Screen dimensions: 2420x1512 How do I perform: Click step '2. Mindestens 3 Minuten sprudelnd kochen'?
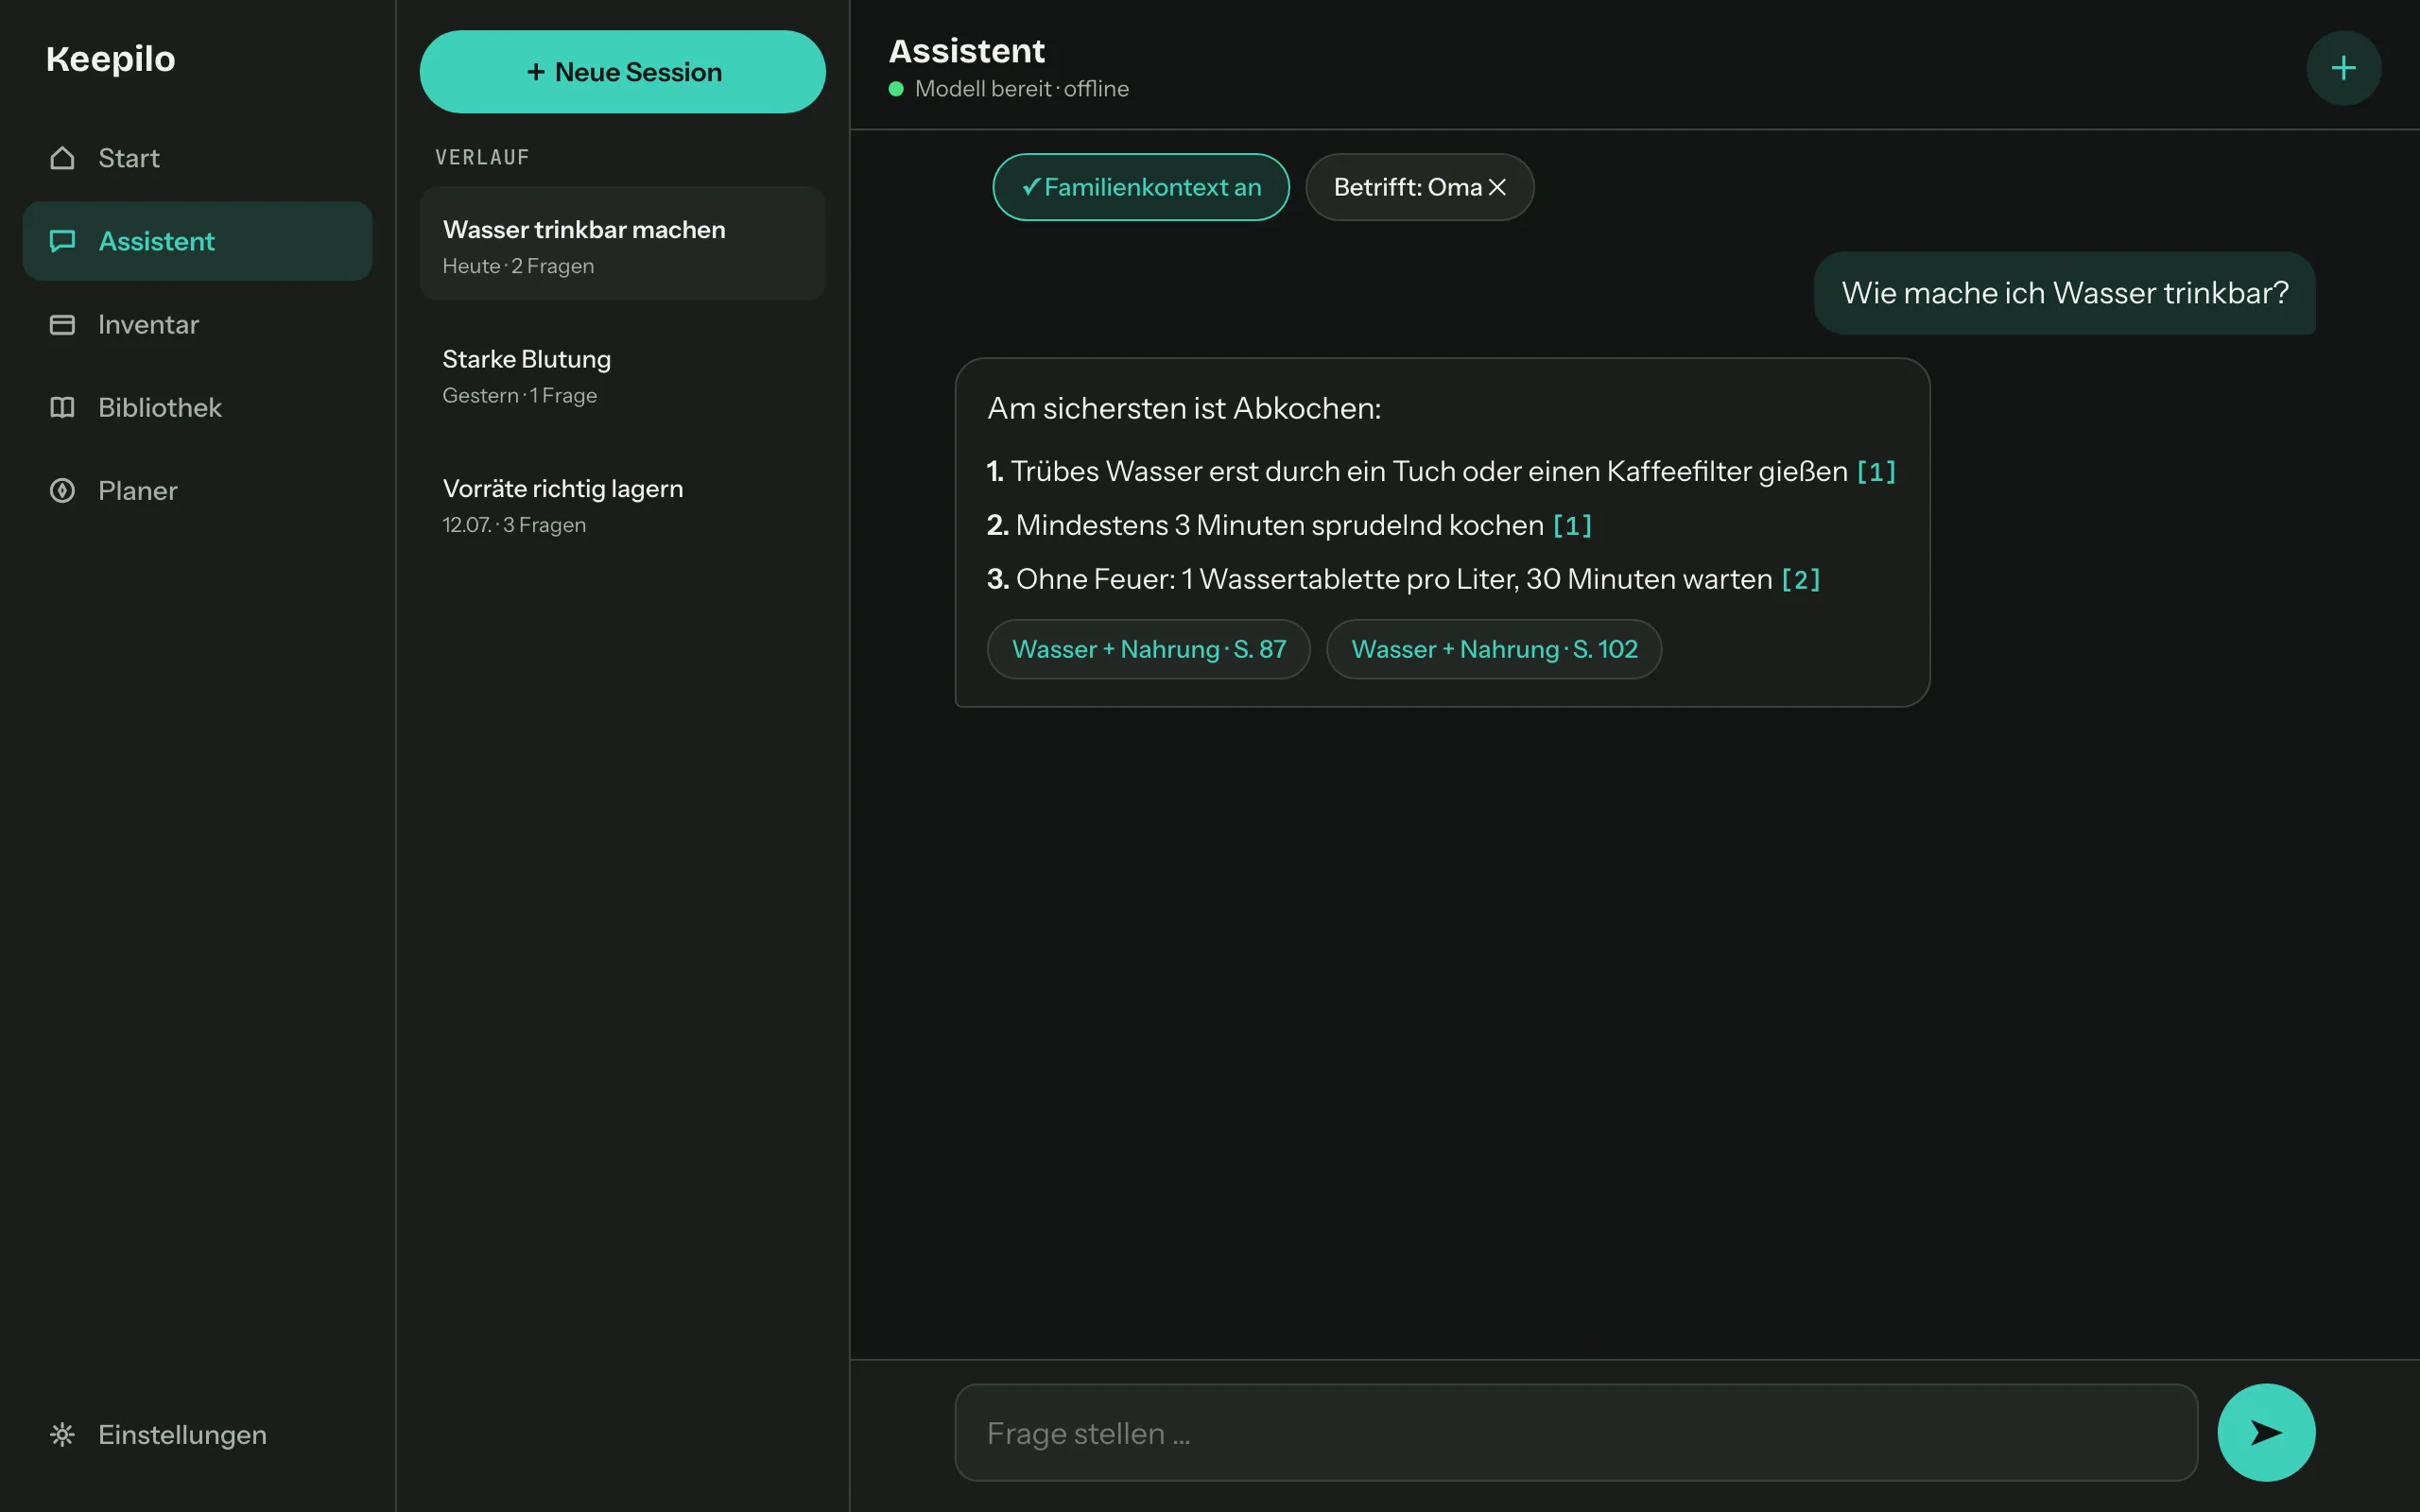coord(1265,525)
